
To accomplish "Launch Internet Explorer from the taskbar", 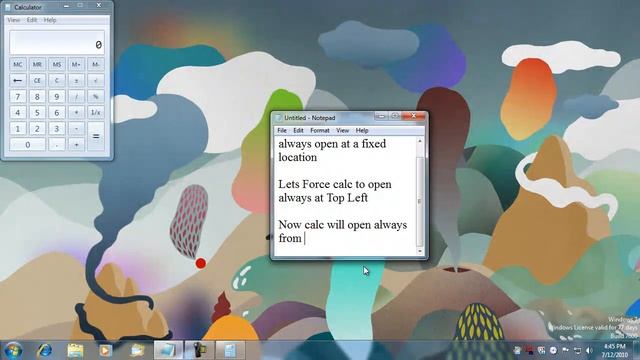I will pos(44,351).
